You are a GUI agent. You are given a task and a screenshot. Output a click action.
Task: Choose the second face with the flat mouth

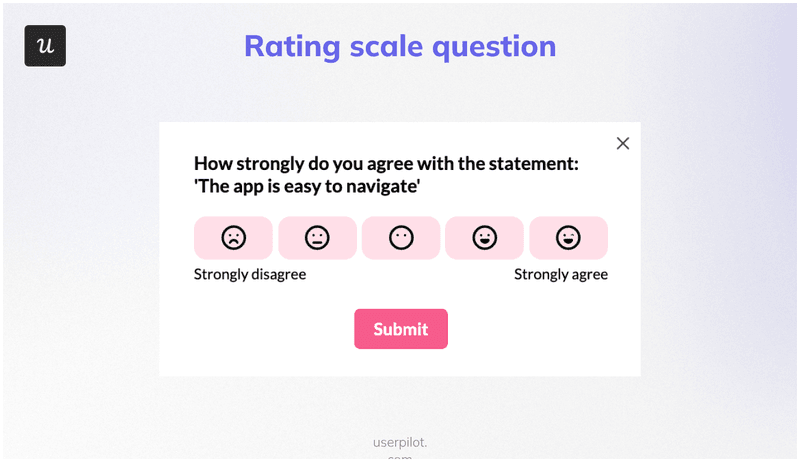[317, 238]
